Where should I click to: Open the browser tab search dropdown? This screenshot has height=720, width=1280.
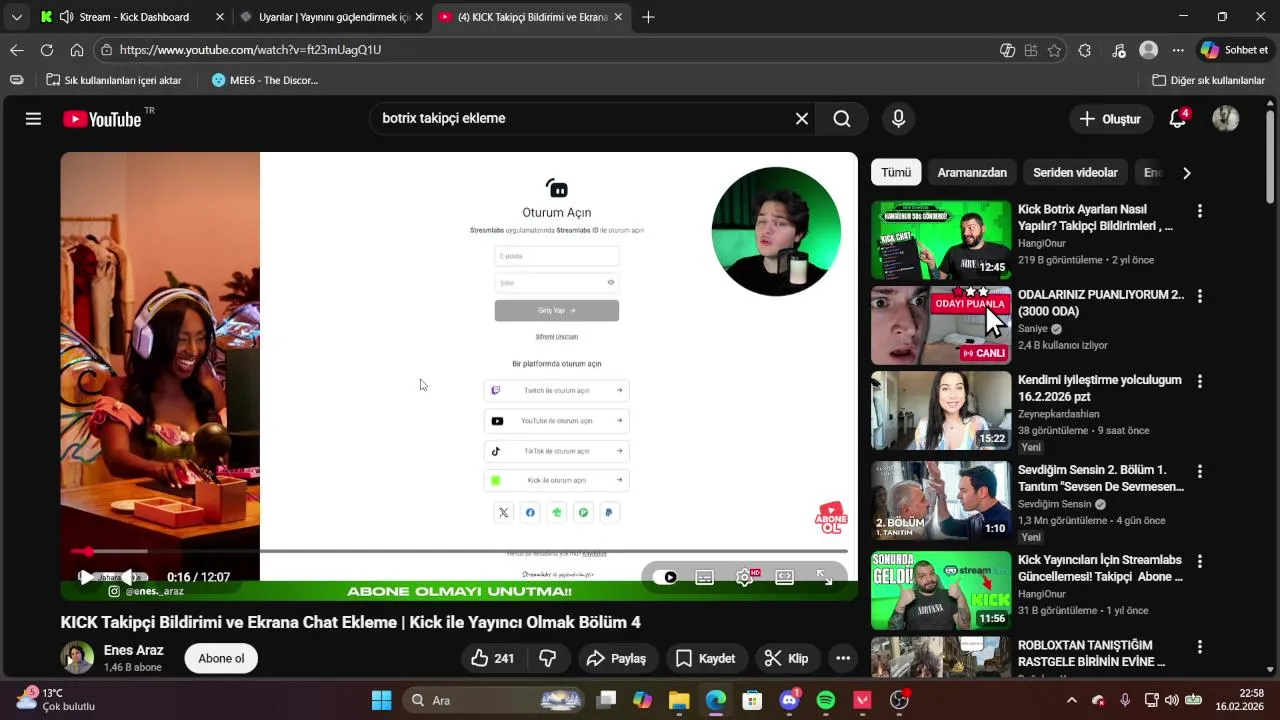pyautogui.click(x=16, y=17)
